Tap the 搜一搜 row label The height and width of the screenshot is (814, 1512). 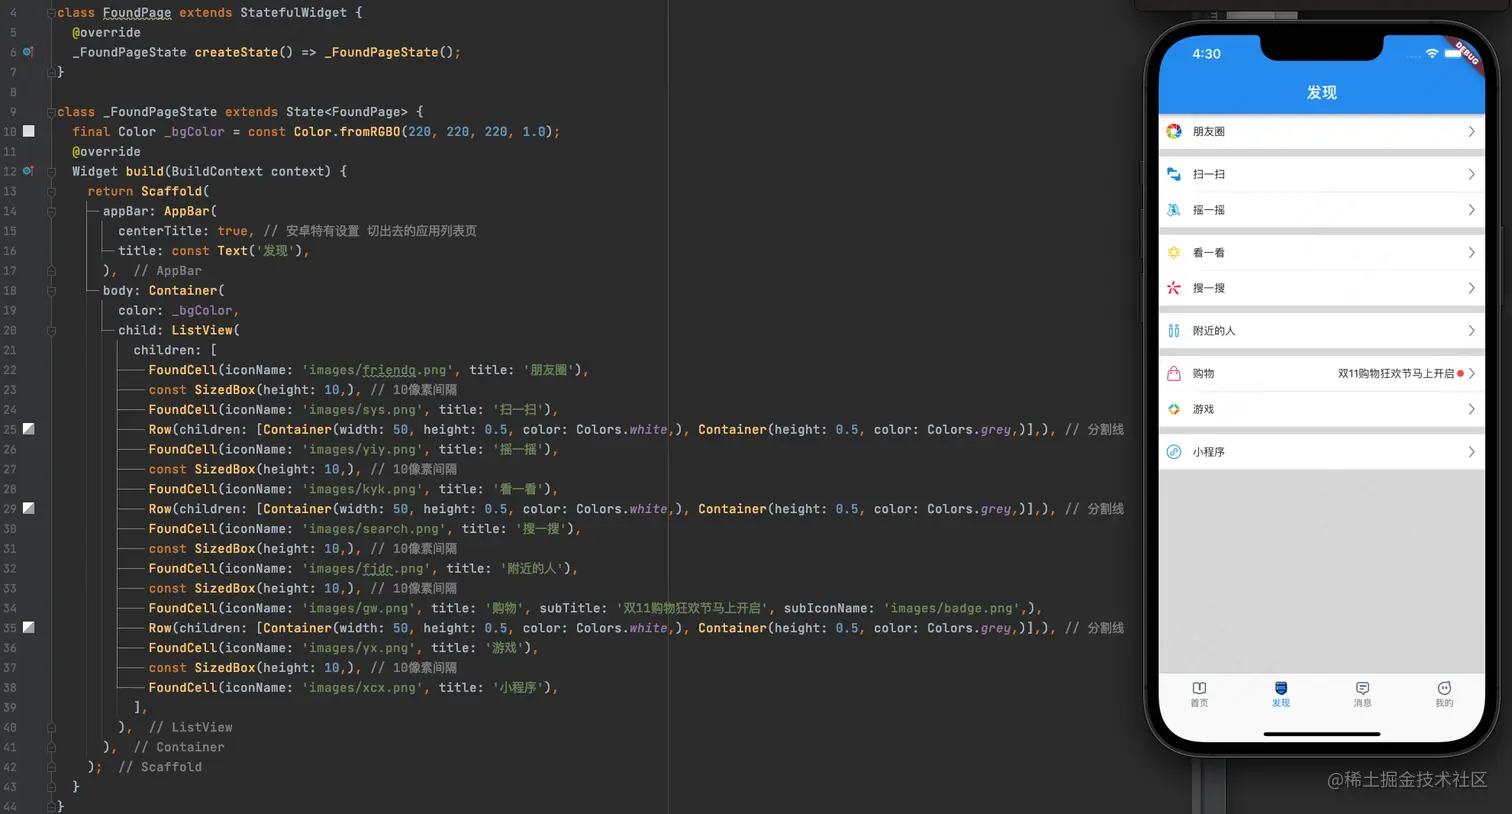click(1208, 288)
